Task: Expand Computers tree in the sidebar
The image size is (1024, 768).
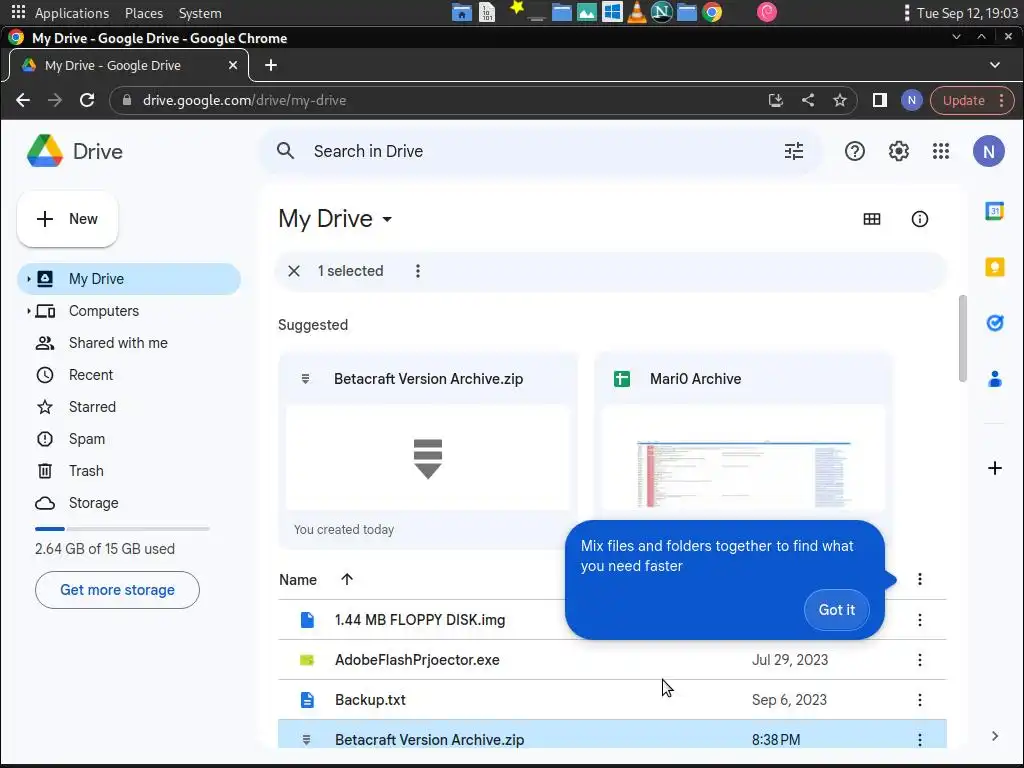Action: pos(28,311)
